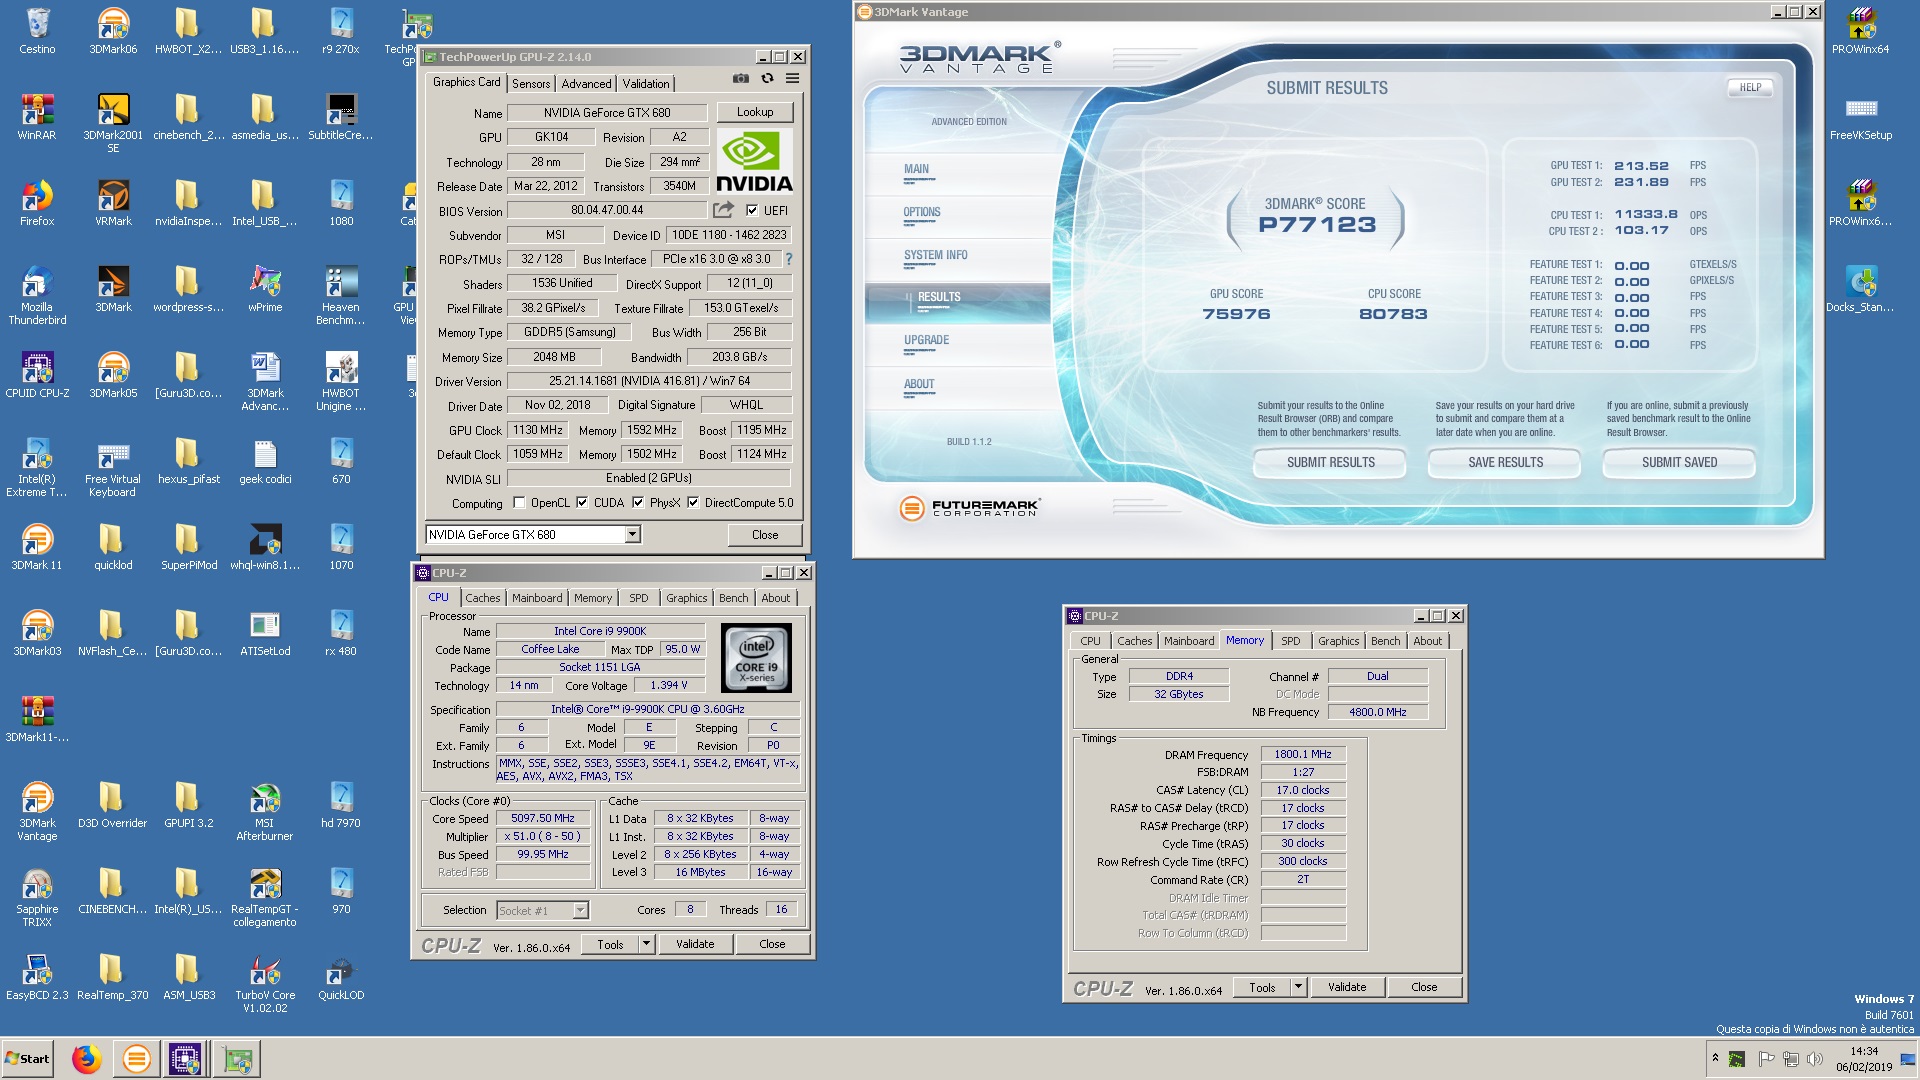The image size is (1920, 1080).
Task: Open the SuperPiMod desktop folder
Action: click(x=189, y=547)
